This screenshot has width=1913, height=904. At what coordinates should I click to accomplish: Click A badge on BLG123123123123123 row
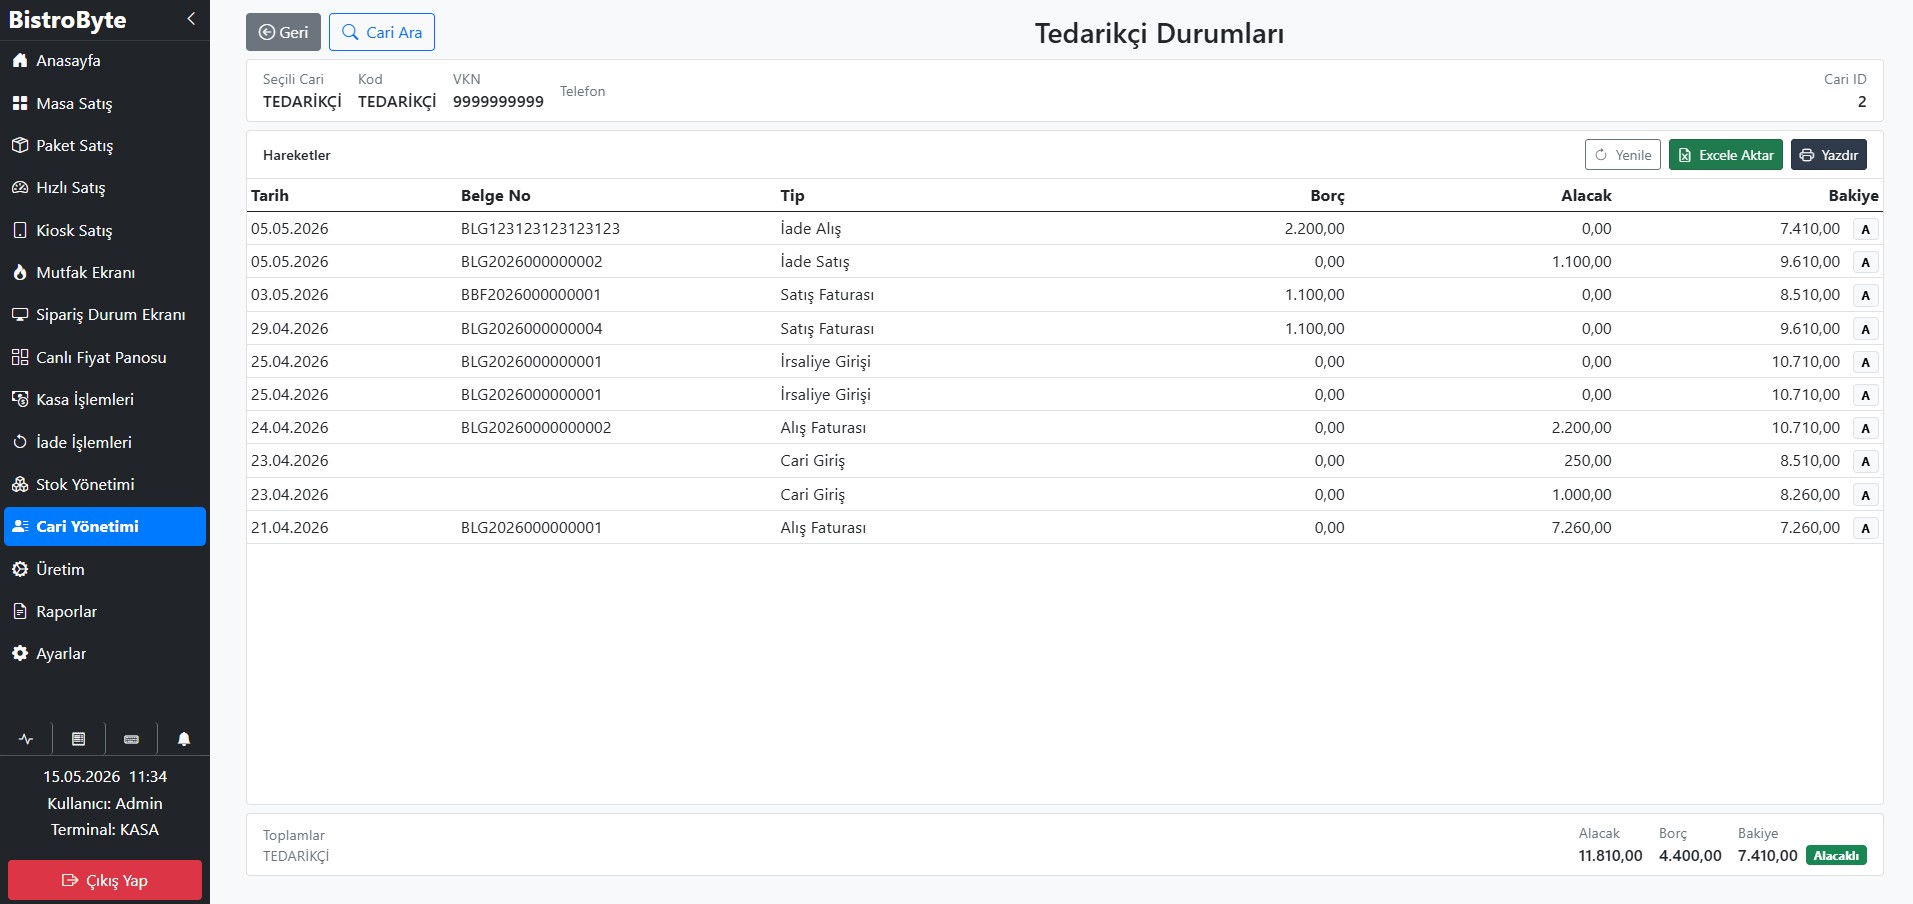[x=1865, y=229]
